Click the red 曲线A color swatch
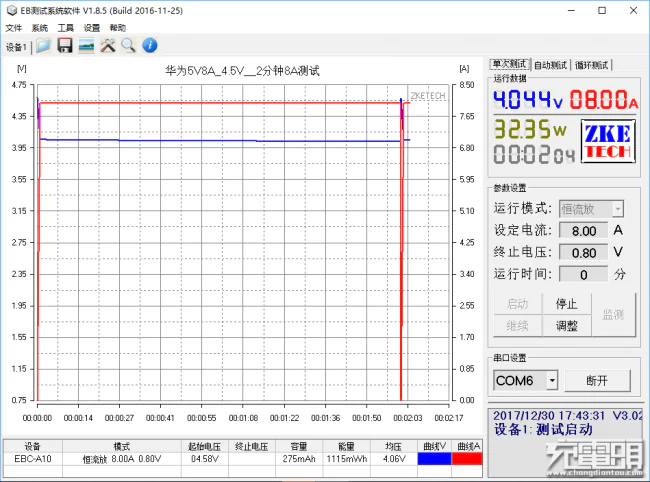The image size is (650, 482). [x=467, y=458]
